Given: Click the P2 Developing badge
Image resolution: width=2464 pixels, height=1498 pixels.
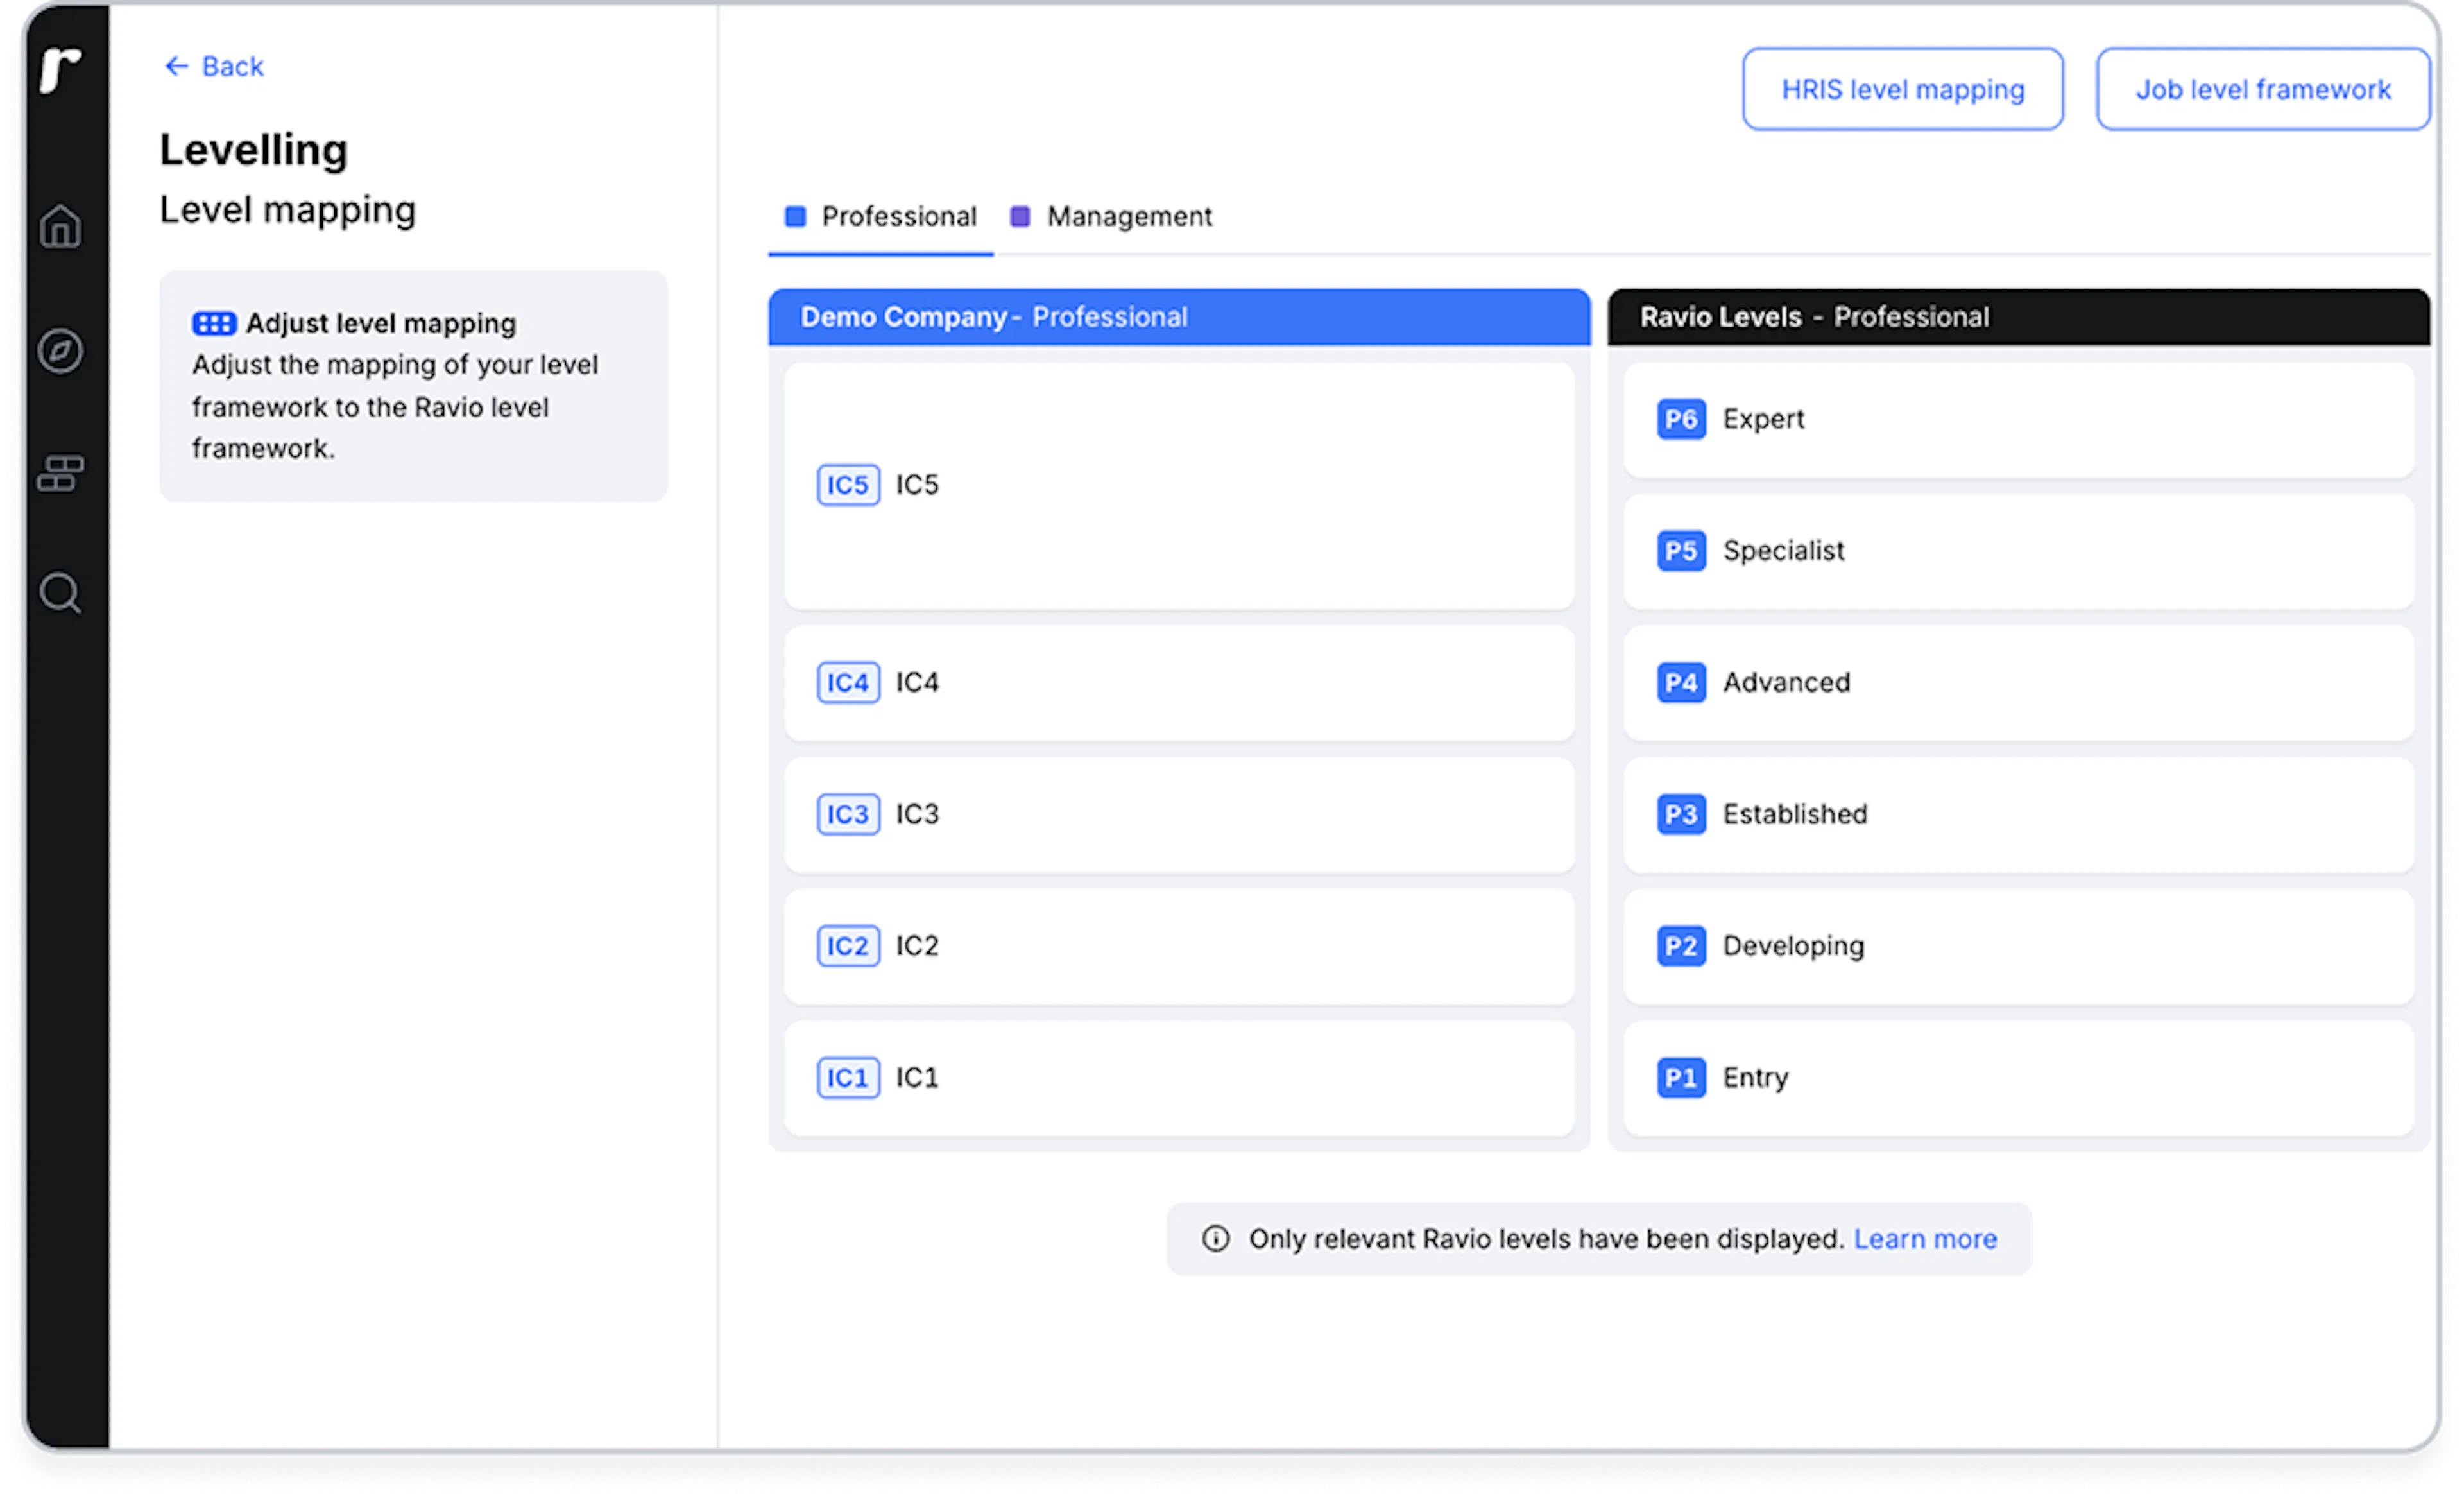Looking at the screenshot, I should (x=1681, y=946).
